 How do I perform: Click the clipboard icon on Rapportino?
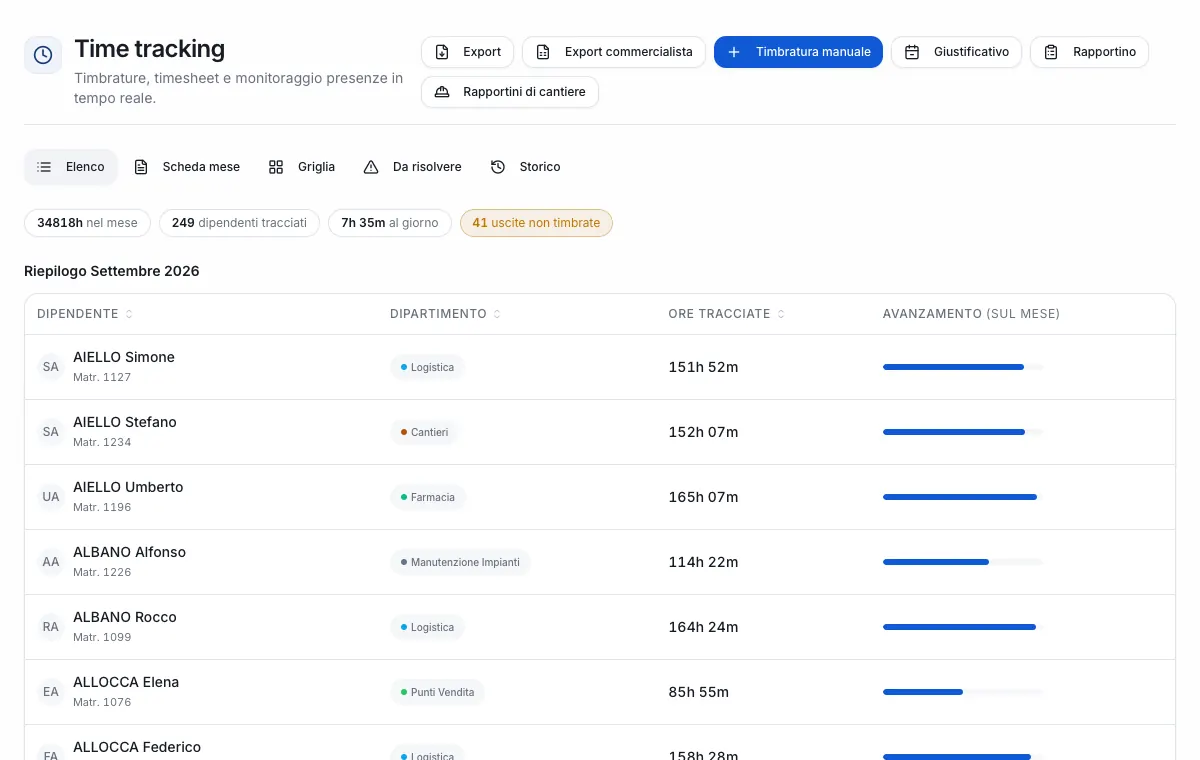(x=1051, y=52)
